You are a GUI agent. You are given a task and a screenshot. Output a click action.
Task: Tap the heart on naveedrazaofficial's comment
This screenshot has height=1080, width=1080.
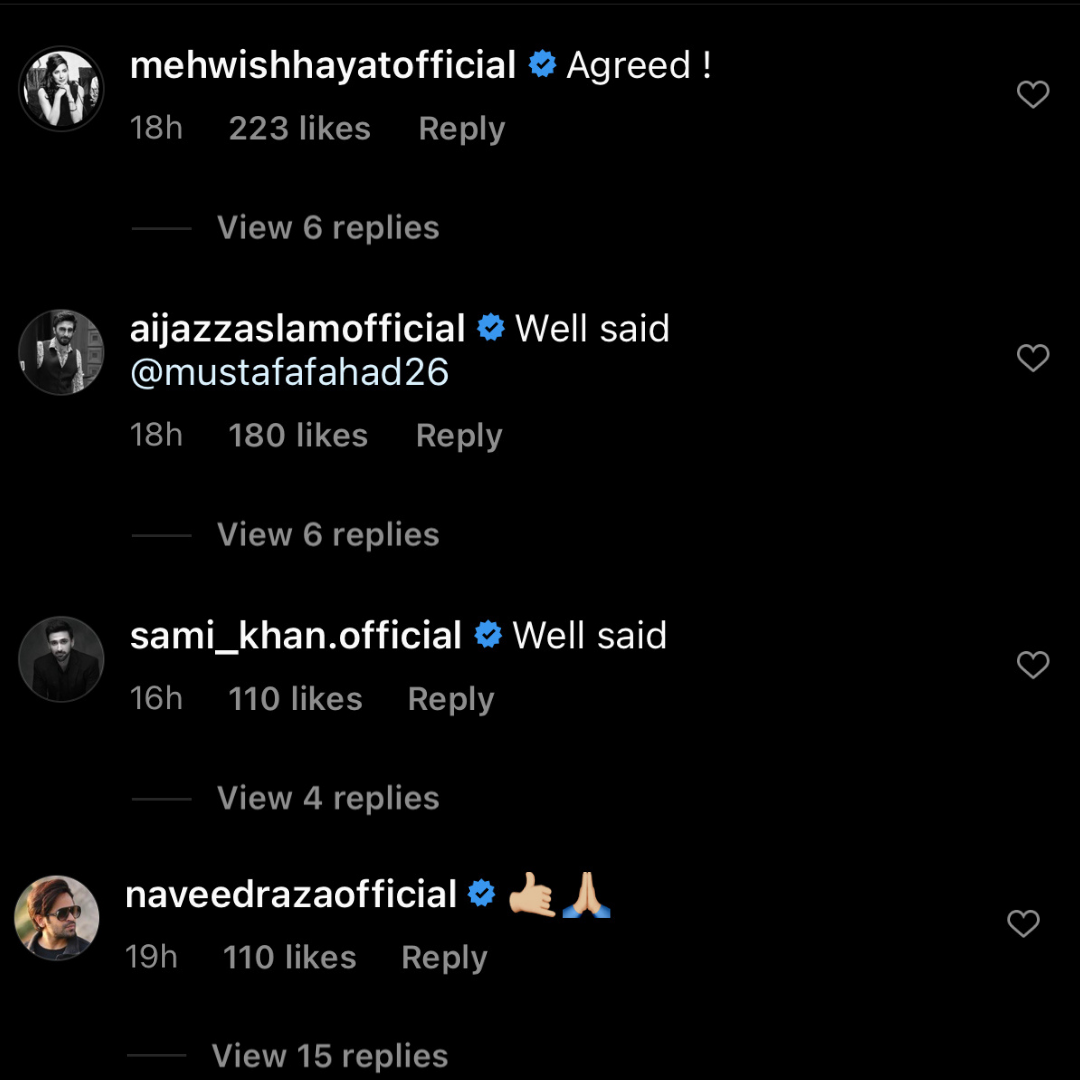(1023, 924)
